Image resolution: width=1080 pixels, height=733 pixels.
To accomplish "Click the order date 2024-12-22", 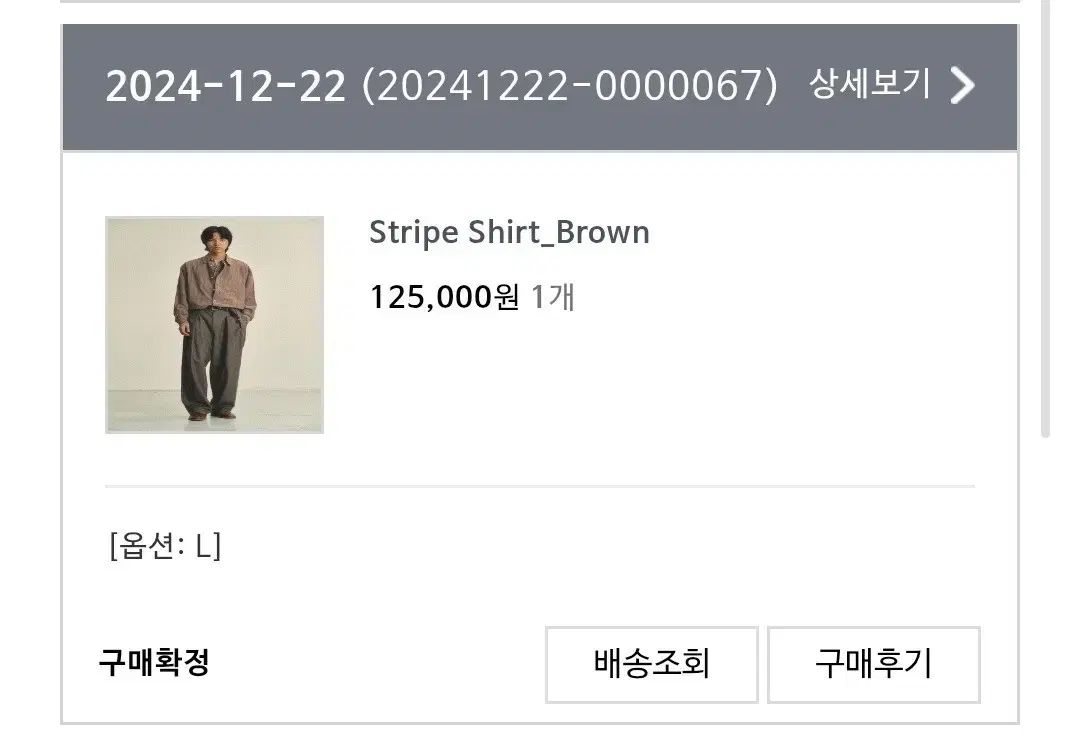I will pyautogui.click(x=225, y=86).
